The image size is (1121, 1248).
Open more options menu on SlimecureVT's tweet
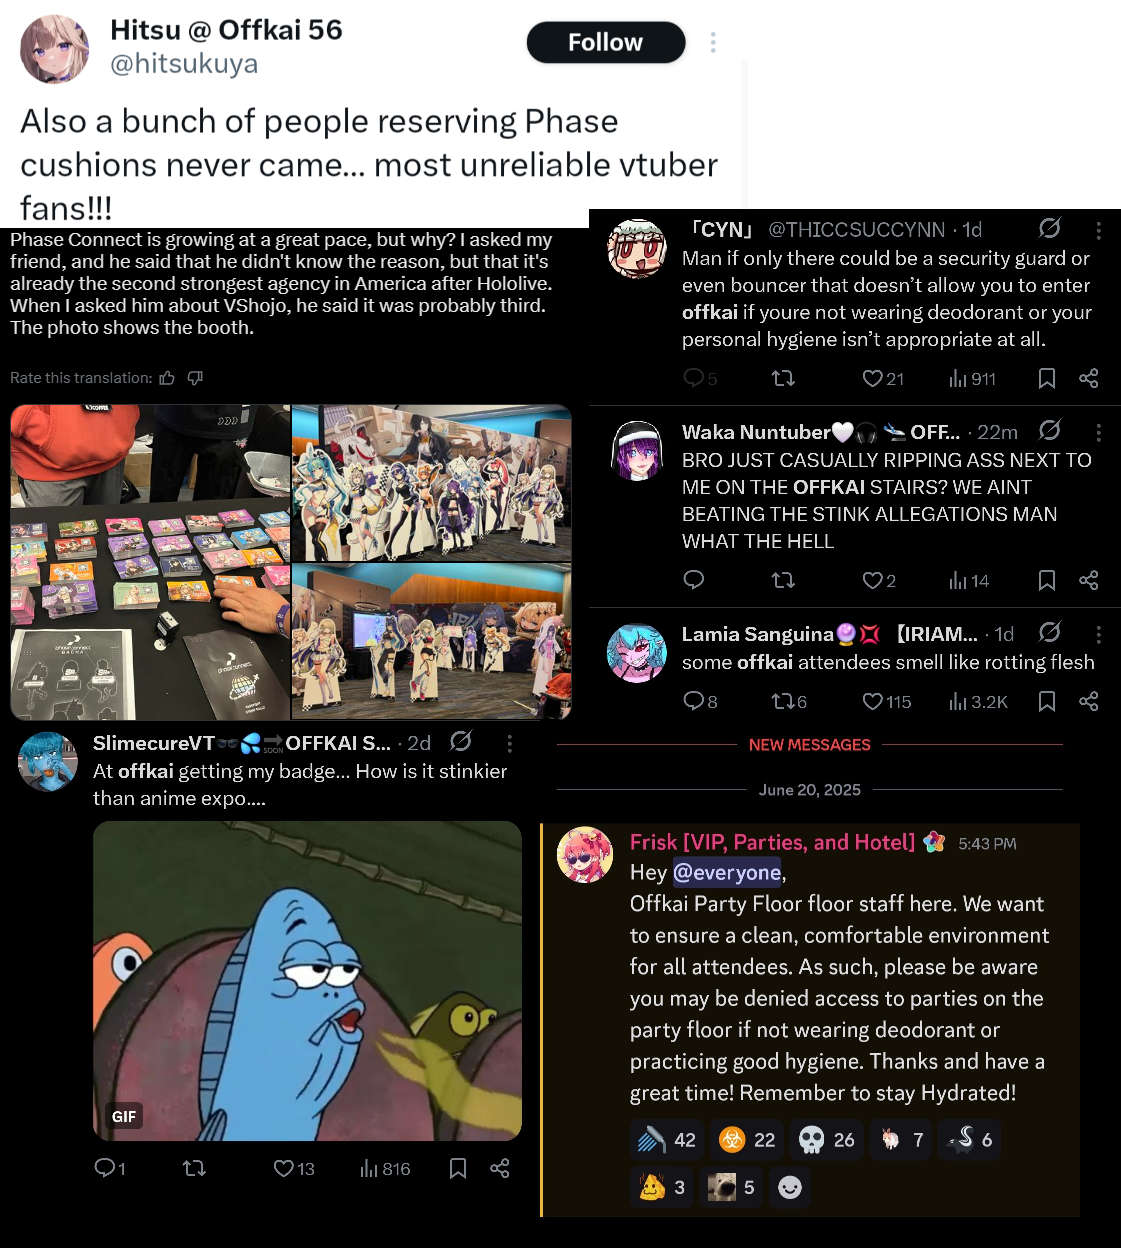[x=509, y=743]
